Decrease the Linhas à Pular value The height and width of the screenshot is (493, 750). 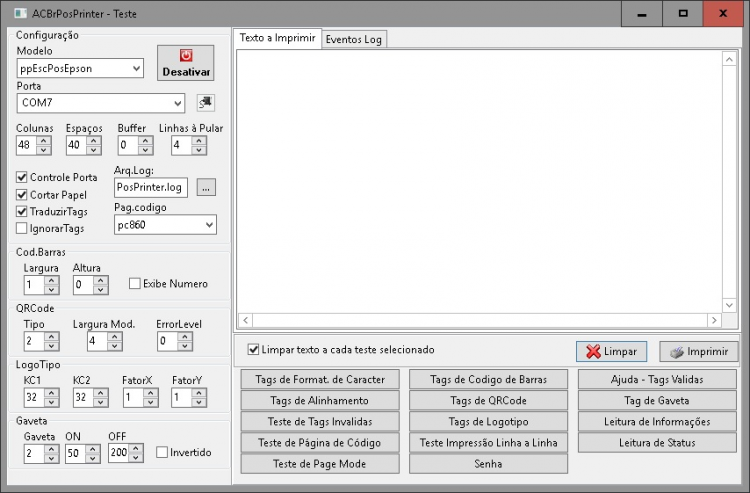point(199,150)
